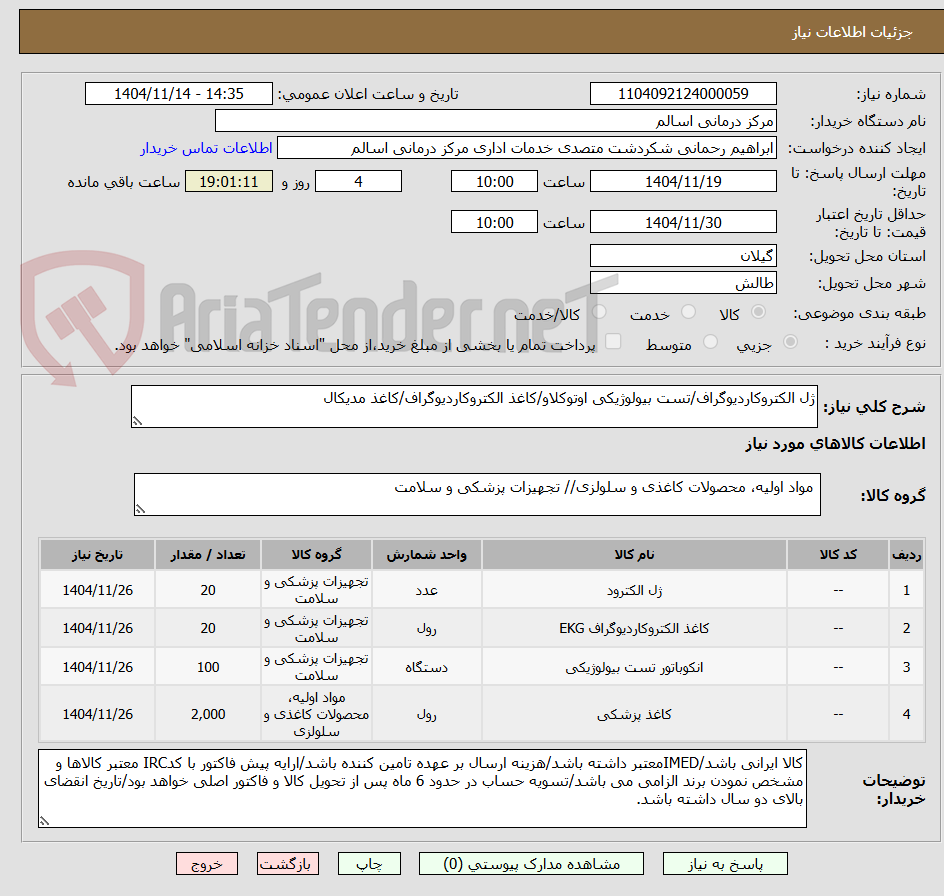Select the 'کالا' radio option
Screen dimensions: 944x896
tap(758, 311)
